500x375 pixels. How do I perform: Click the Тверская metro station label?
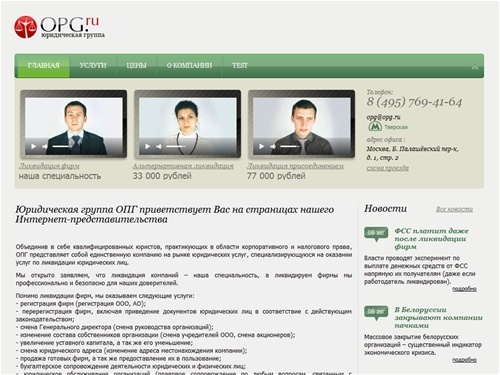point(396,127)
